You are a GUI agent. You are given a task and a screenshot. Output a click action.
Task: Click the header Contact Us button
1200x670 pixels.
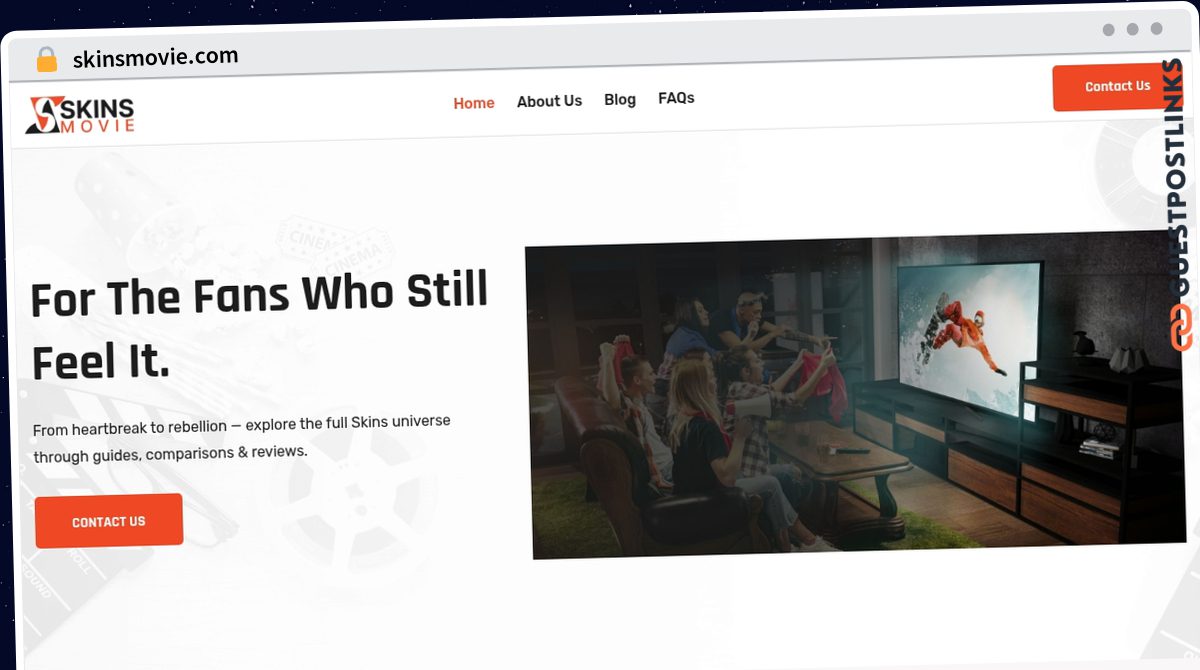1117,87
